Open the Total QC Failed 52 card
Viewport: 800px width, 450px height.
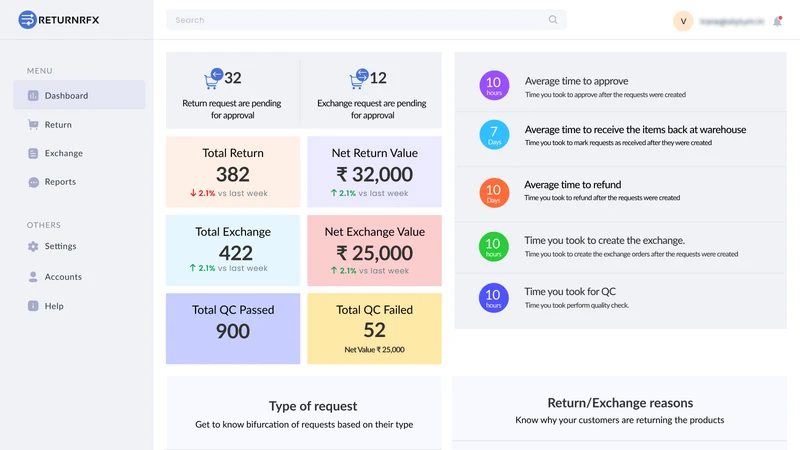click(374, 329)
